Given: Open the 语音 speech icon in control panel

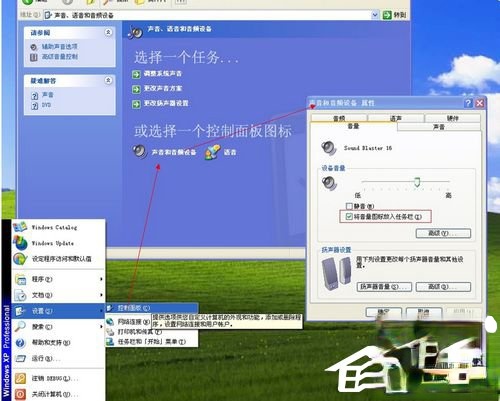Looking at the screenshot, I should (x=212, y=152).
